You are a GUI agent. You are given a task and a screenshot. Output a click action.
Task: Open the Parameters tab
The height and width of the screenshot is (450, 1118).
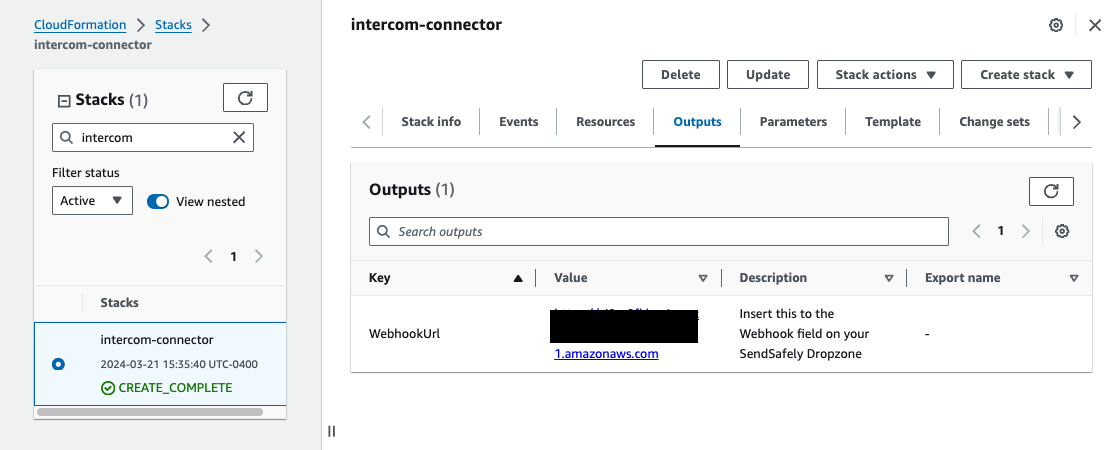click(x=793, y=122)
